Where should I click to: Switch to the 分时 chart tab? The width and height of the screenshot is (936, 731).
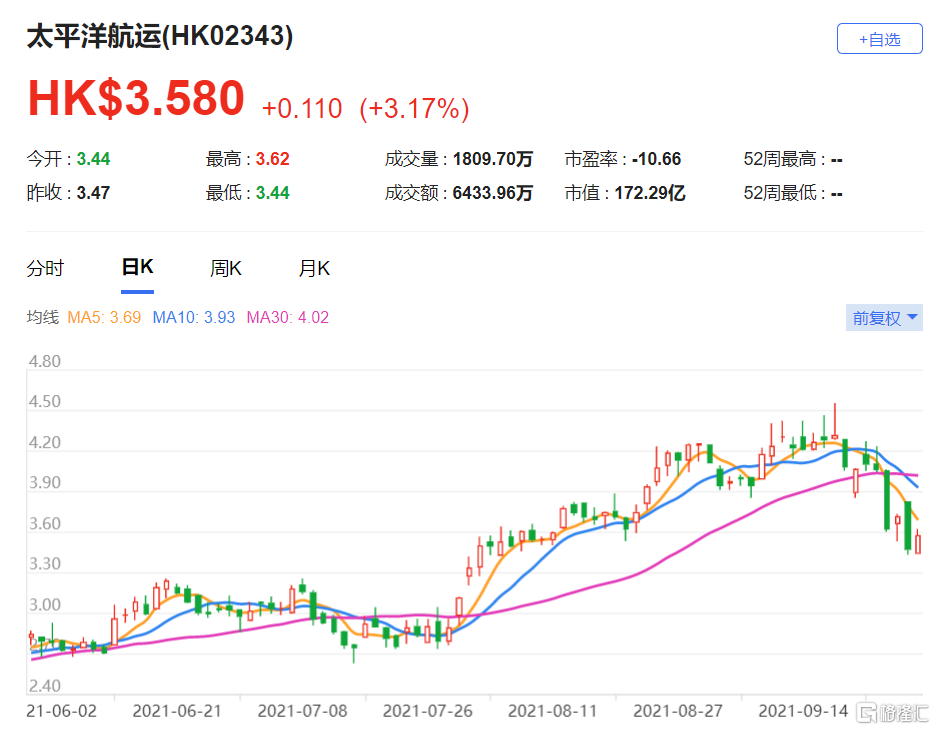click(x=45, y=269)
